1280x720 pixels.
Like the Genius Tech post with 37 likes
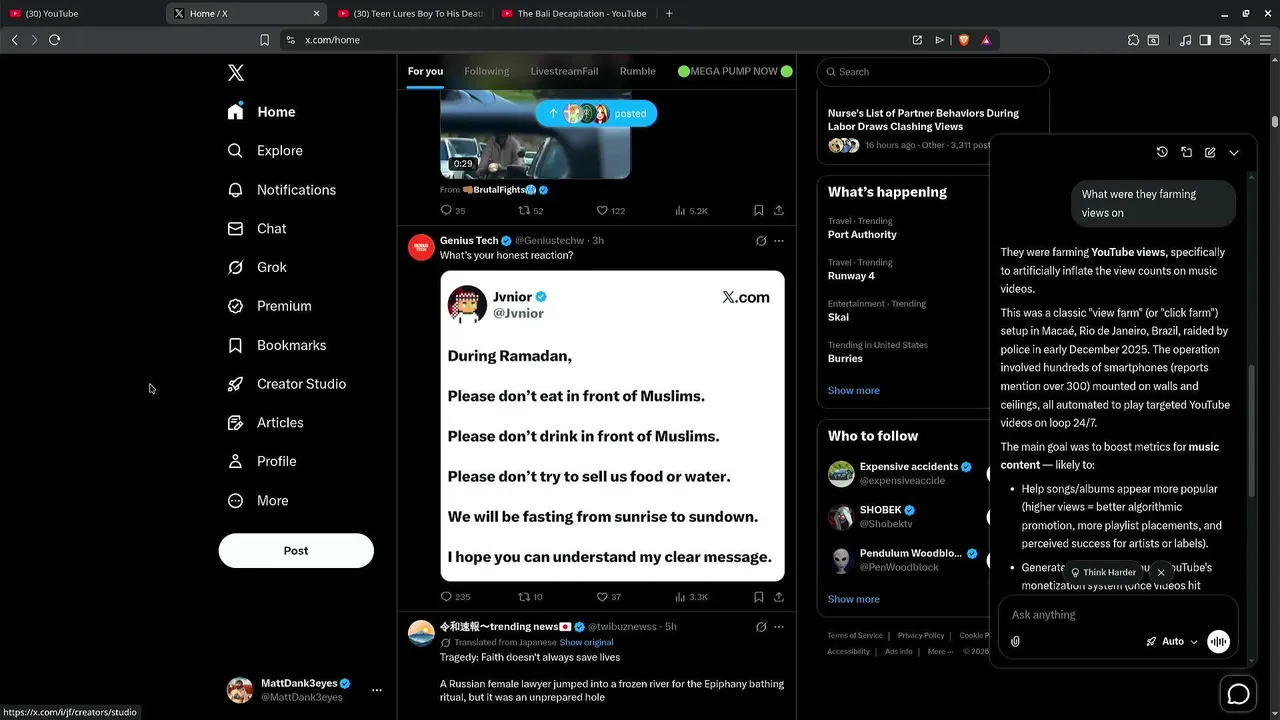(x=608, y=597)
